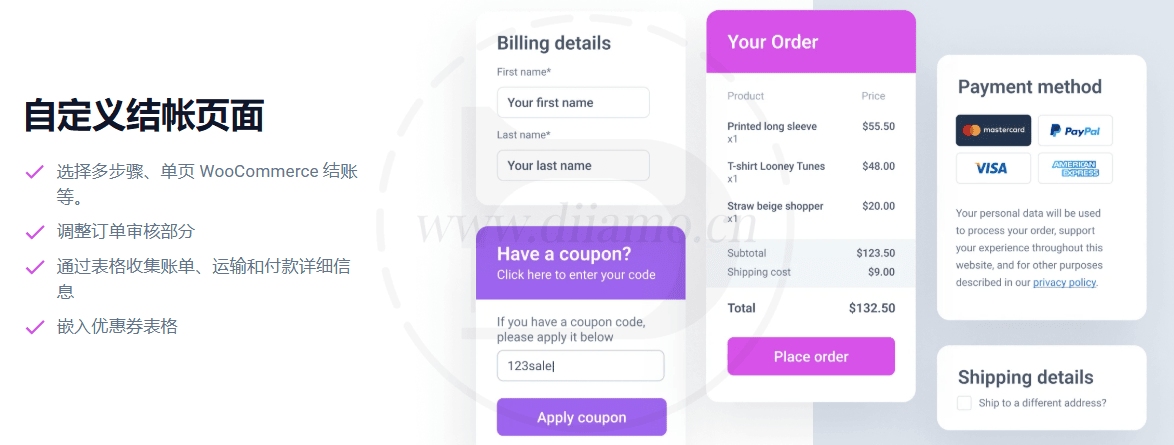Select the Mastercard payment icon
This screenshot has width=1174, height=445.
tap(993, 130)
